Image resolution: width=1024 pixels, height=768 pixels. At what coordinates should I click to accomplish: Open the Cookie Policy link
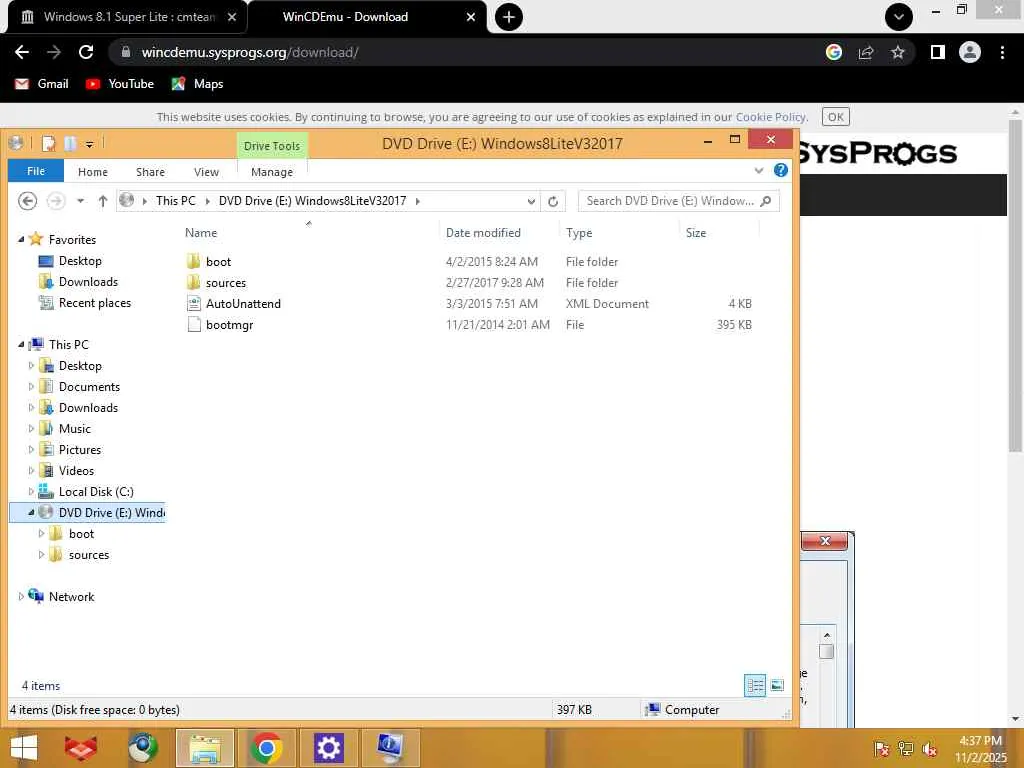771,117
